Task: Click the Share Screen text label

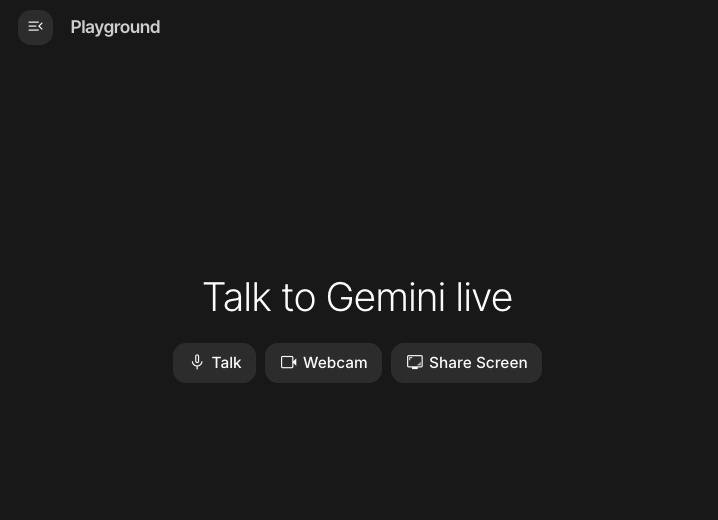Action: (478, 363)
